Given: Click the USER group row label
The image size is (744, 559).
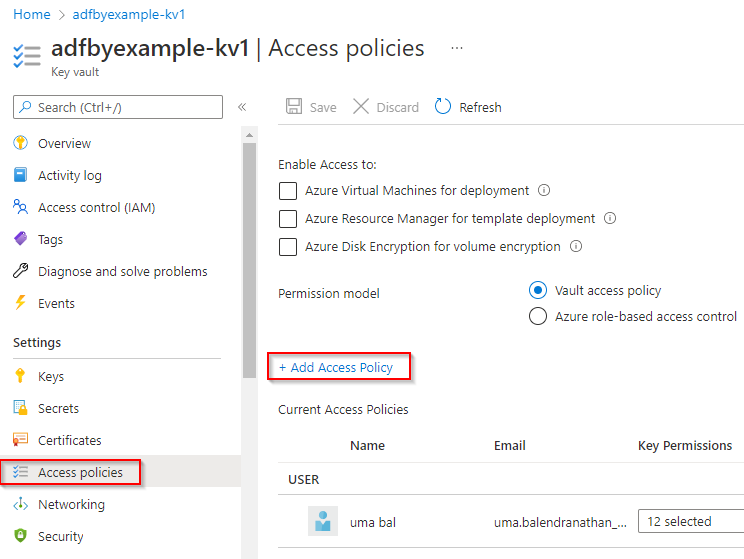Looking at the screenshot, I should point(304,479).
